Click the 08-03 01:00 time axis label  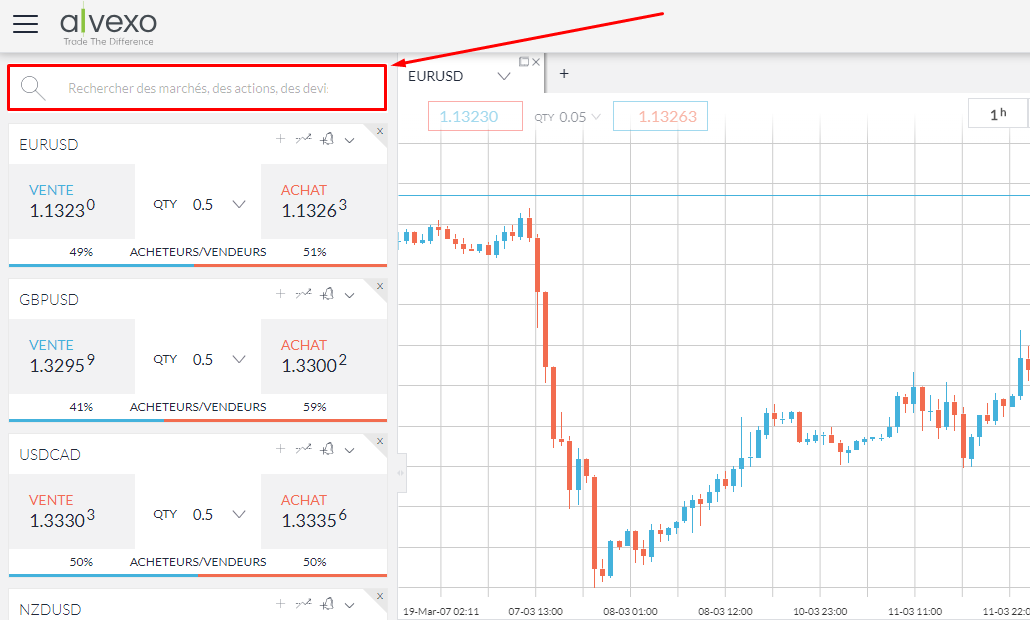(x=630, y=611)
